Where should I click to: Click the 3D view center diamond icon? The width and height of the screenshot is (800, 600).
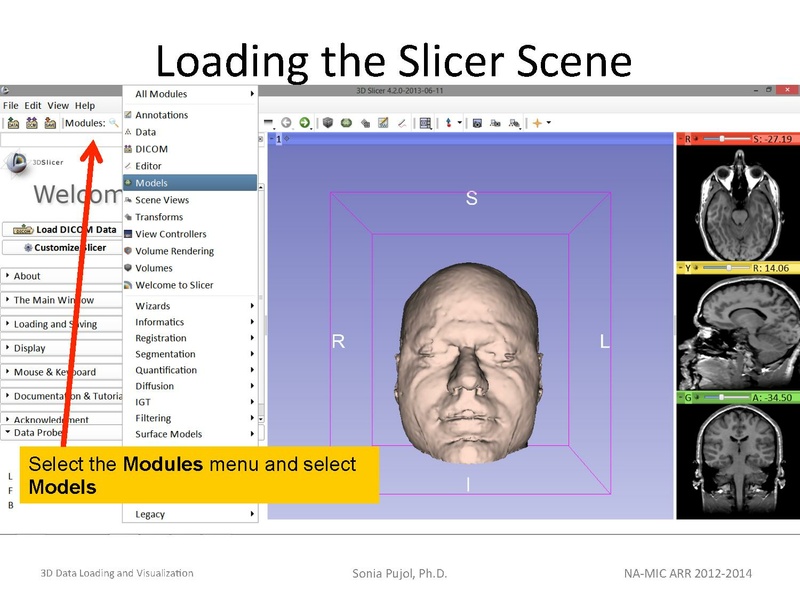(x=287, y=138)
